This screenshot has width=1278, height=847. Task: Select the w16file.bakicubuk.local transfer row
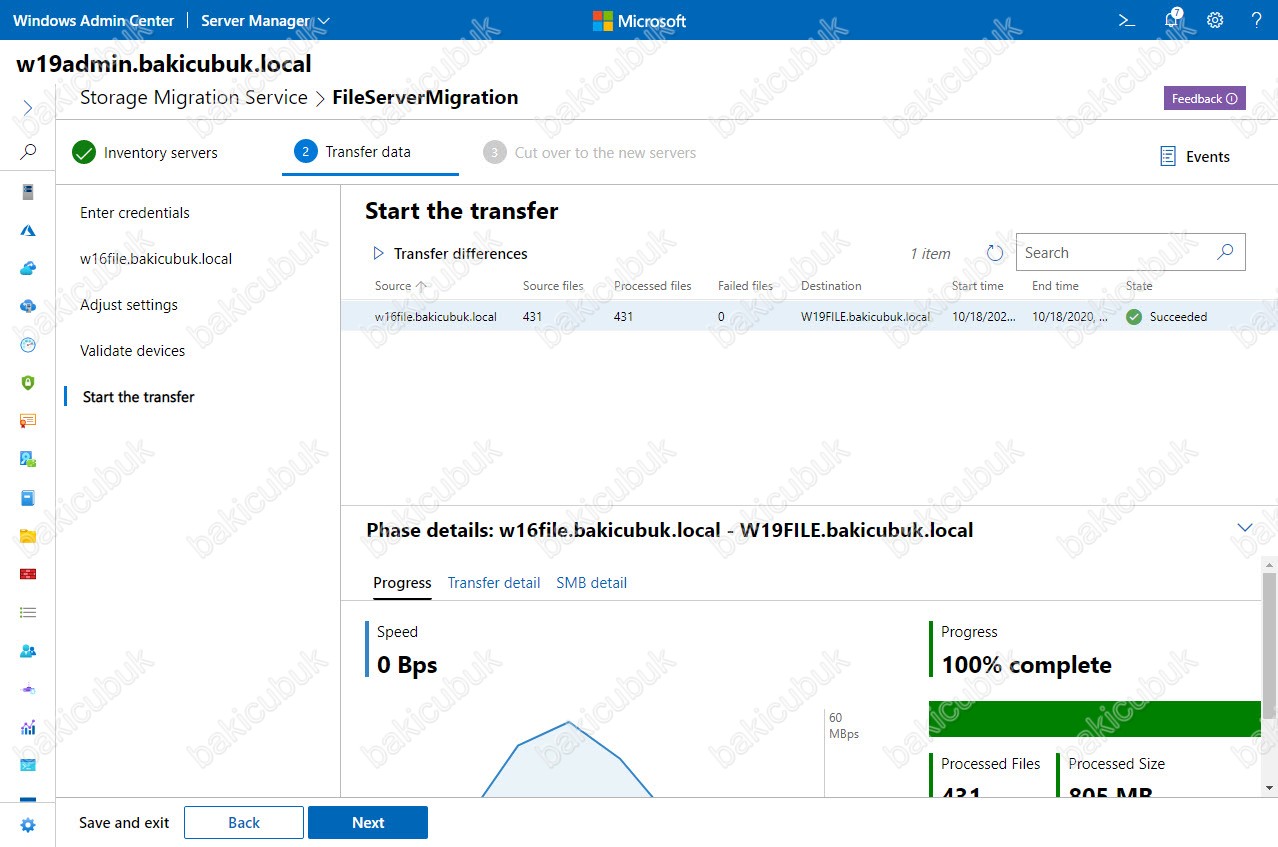pos(809,317)
